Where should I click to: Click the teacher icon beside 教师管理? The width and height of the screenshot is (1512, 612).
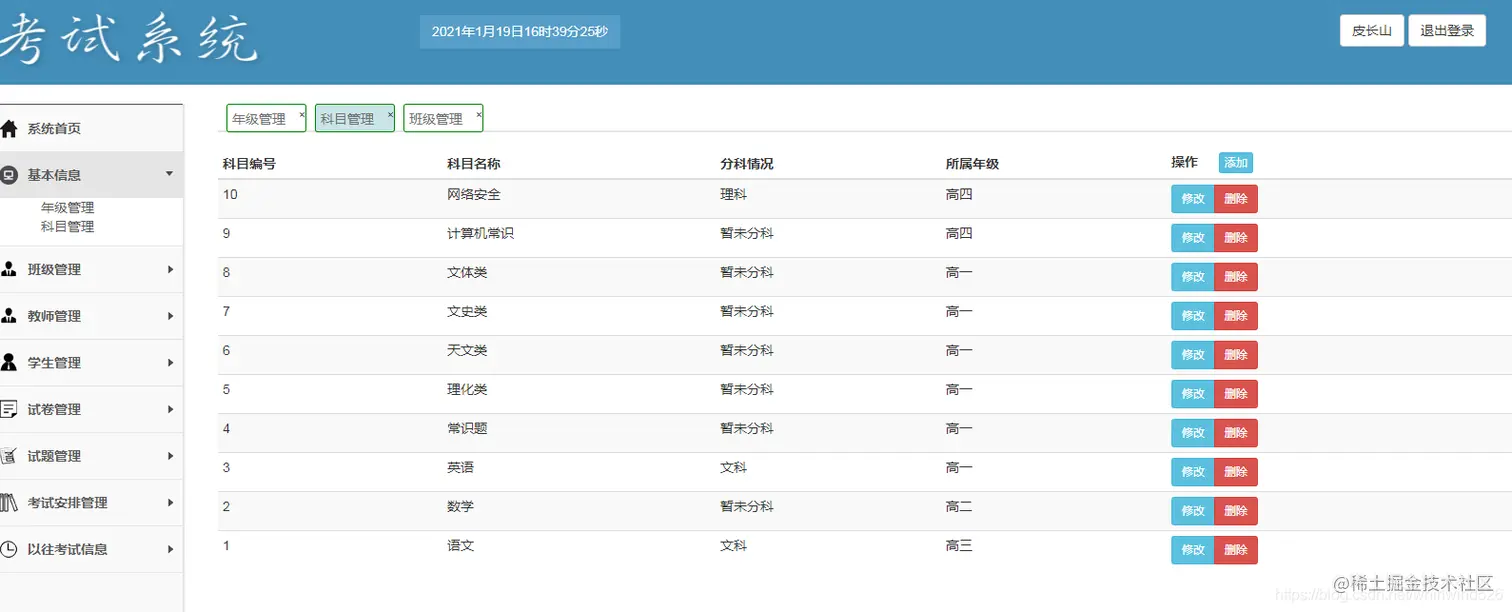point(9,316)
